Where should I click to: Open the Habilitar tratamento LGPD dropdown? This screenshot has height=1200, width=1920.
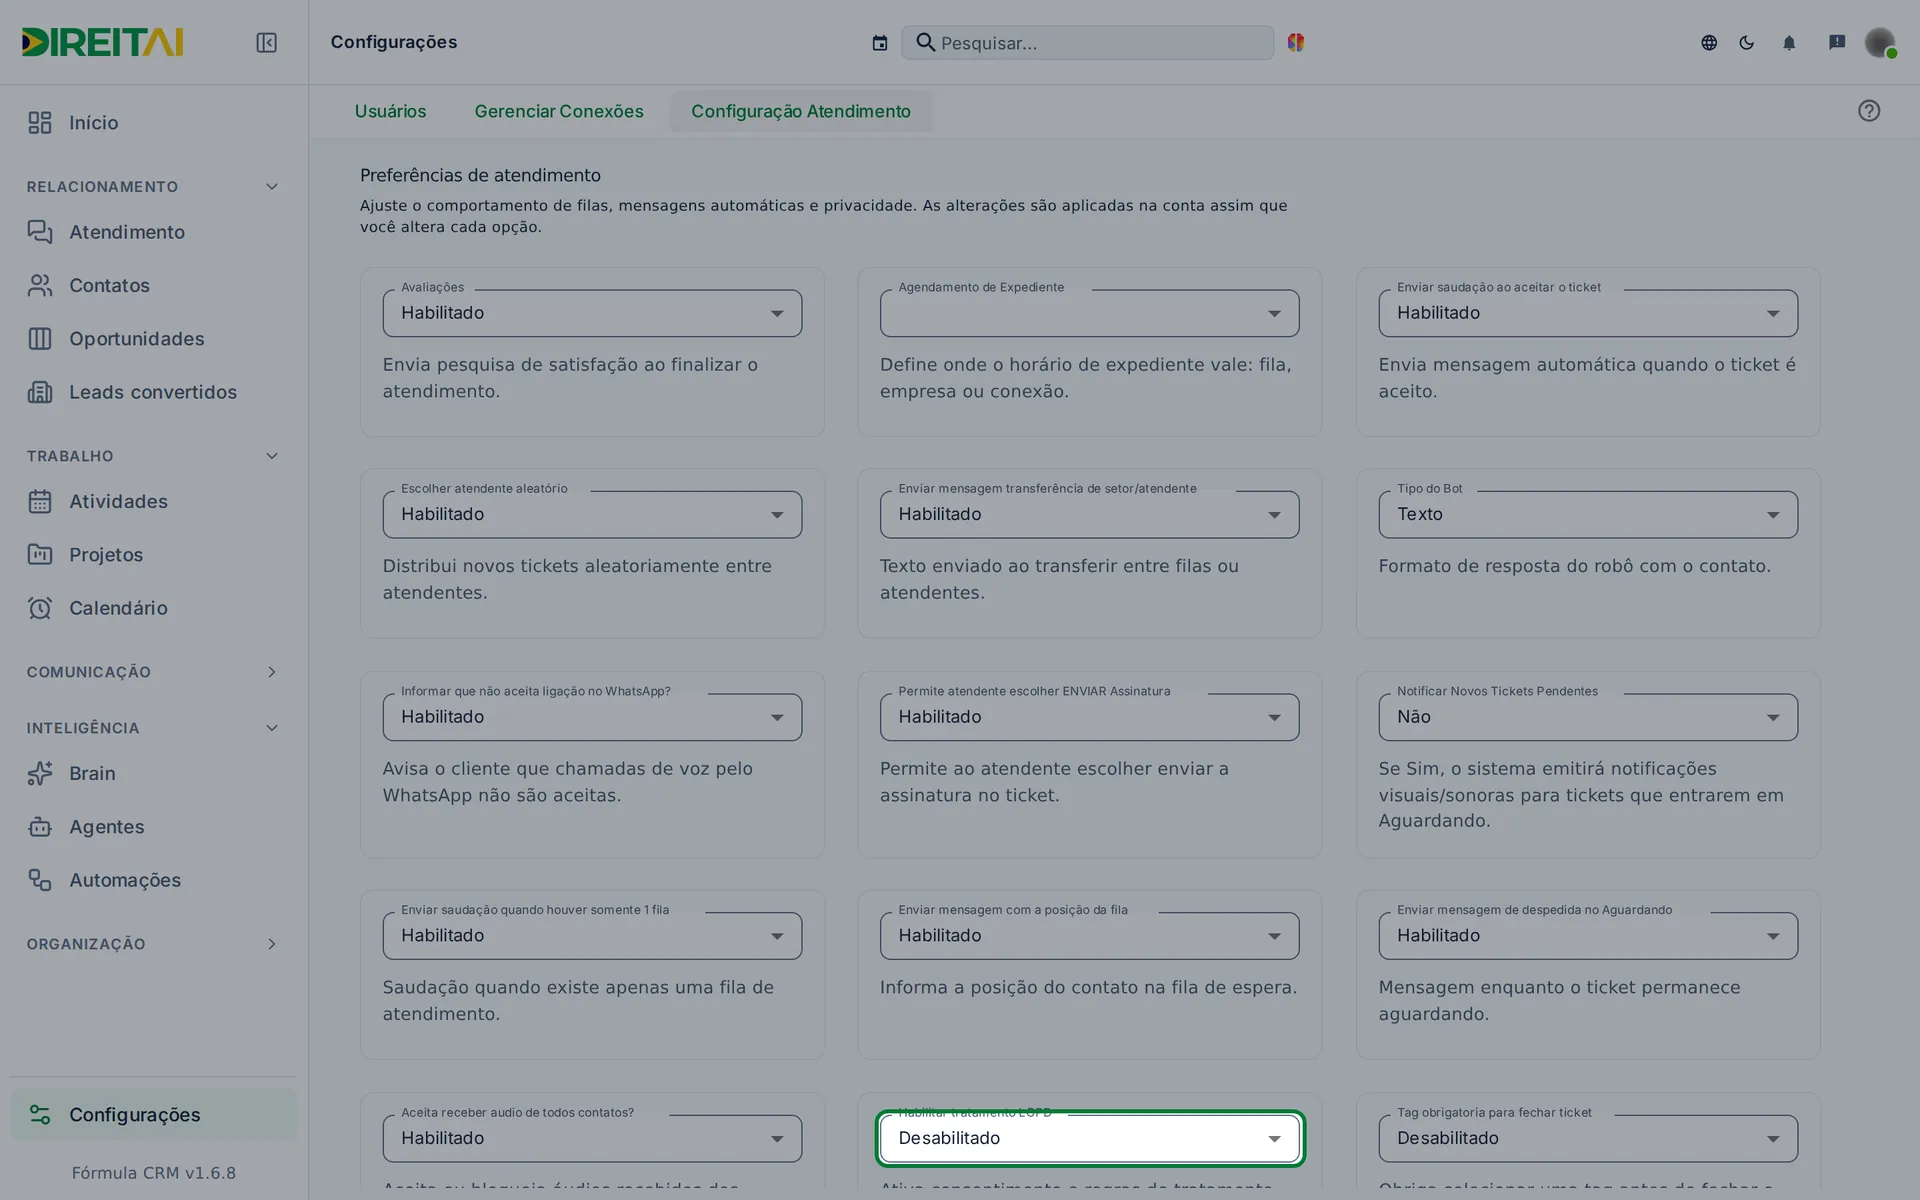click(1089, 1138)
